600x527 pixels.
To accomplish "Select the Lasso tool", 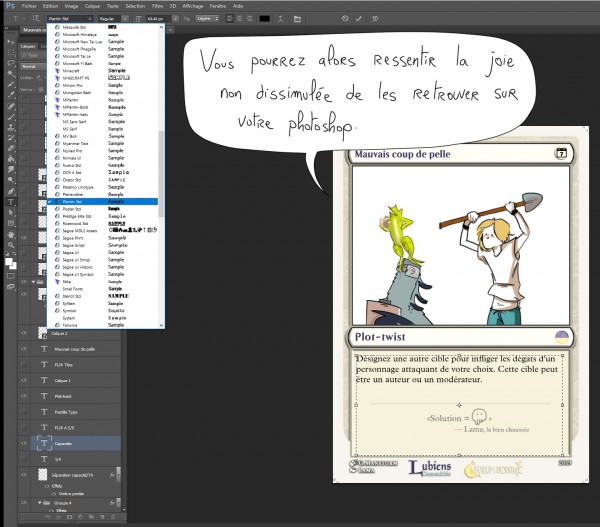I will click(x=11, y=63).
